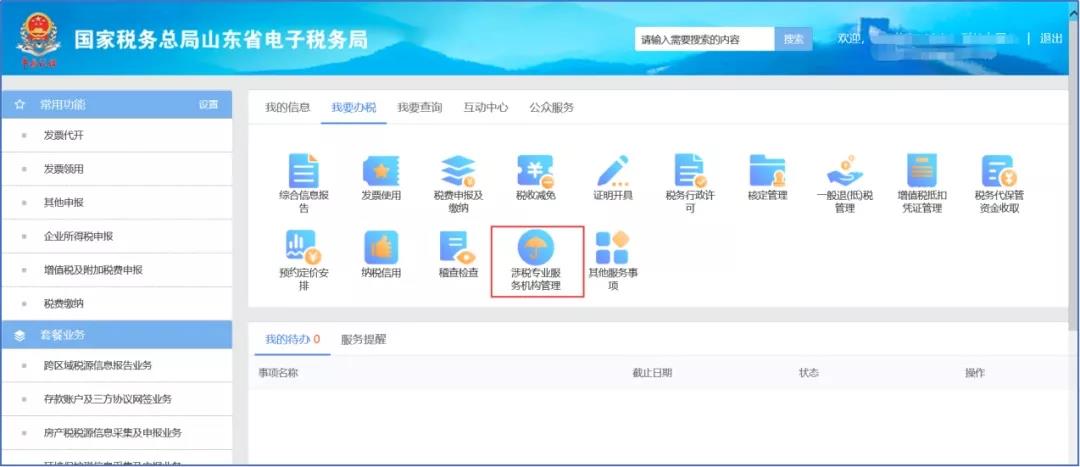The width and height of the screenshot is (1080, 467).
Task: Click 状态 column header
Action: [x=809, y=373]
